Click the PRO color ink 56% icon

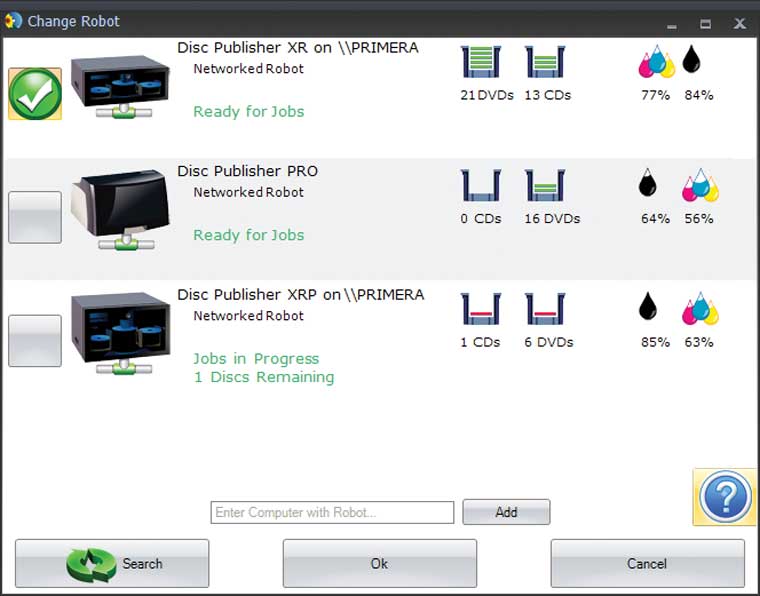click(700, 185)
